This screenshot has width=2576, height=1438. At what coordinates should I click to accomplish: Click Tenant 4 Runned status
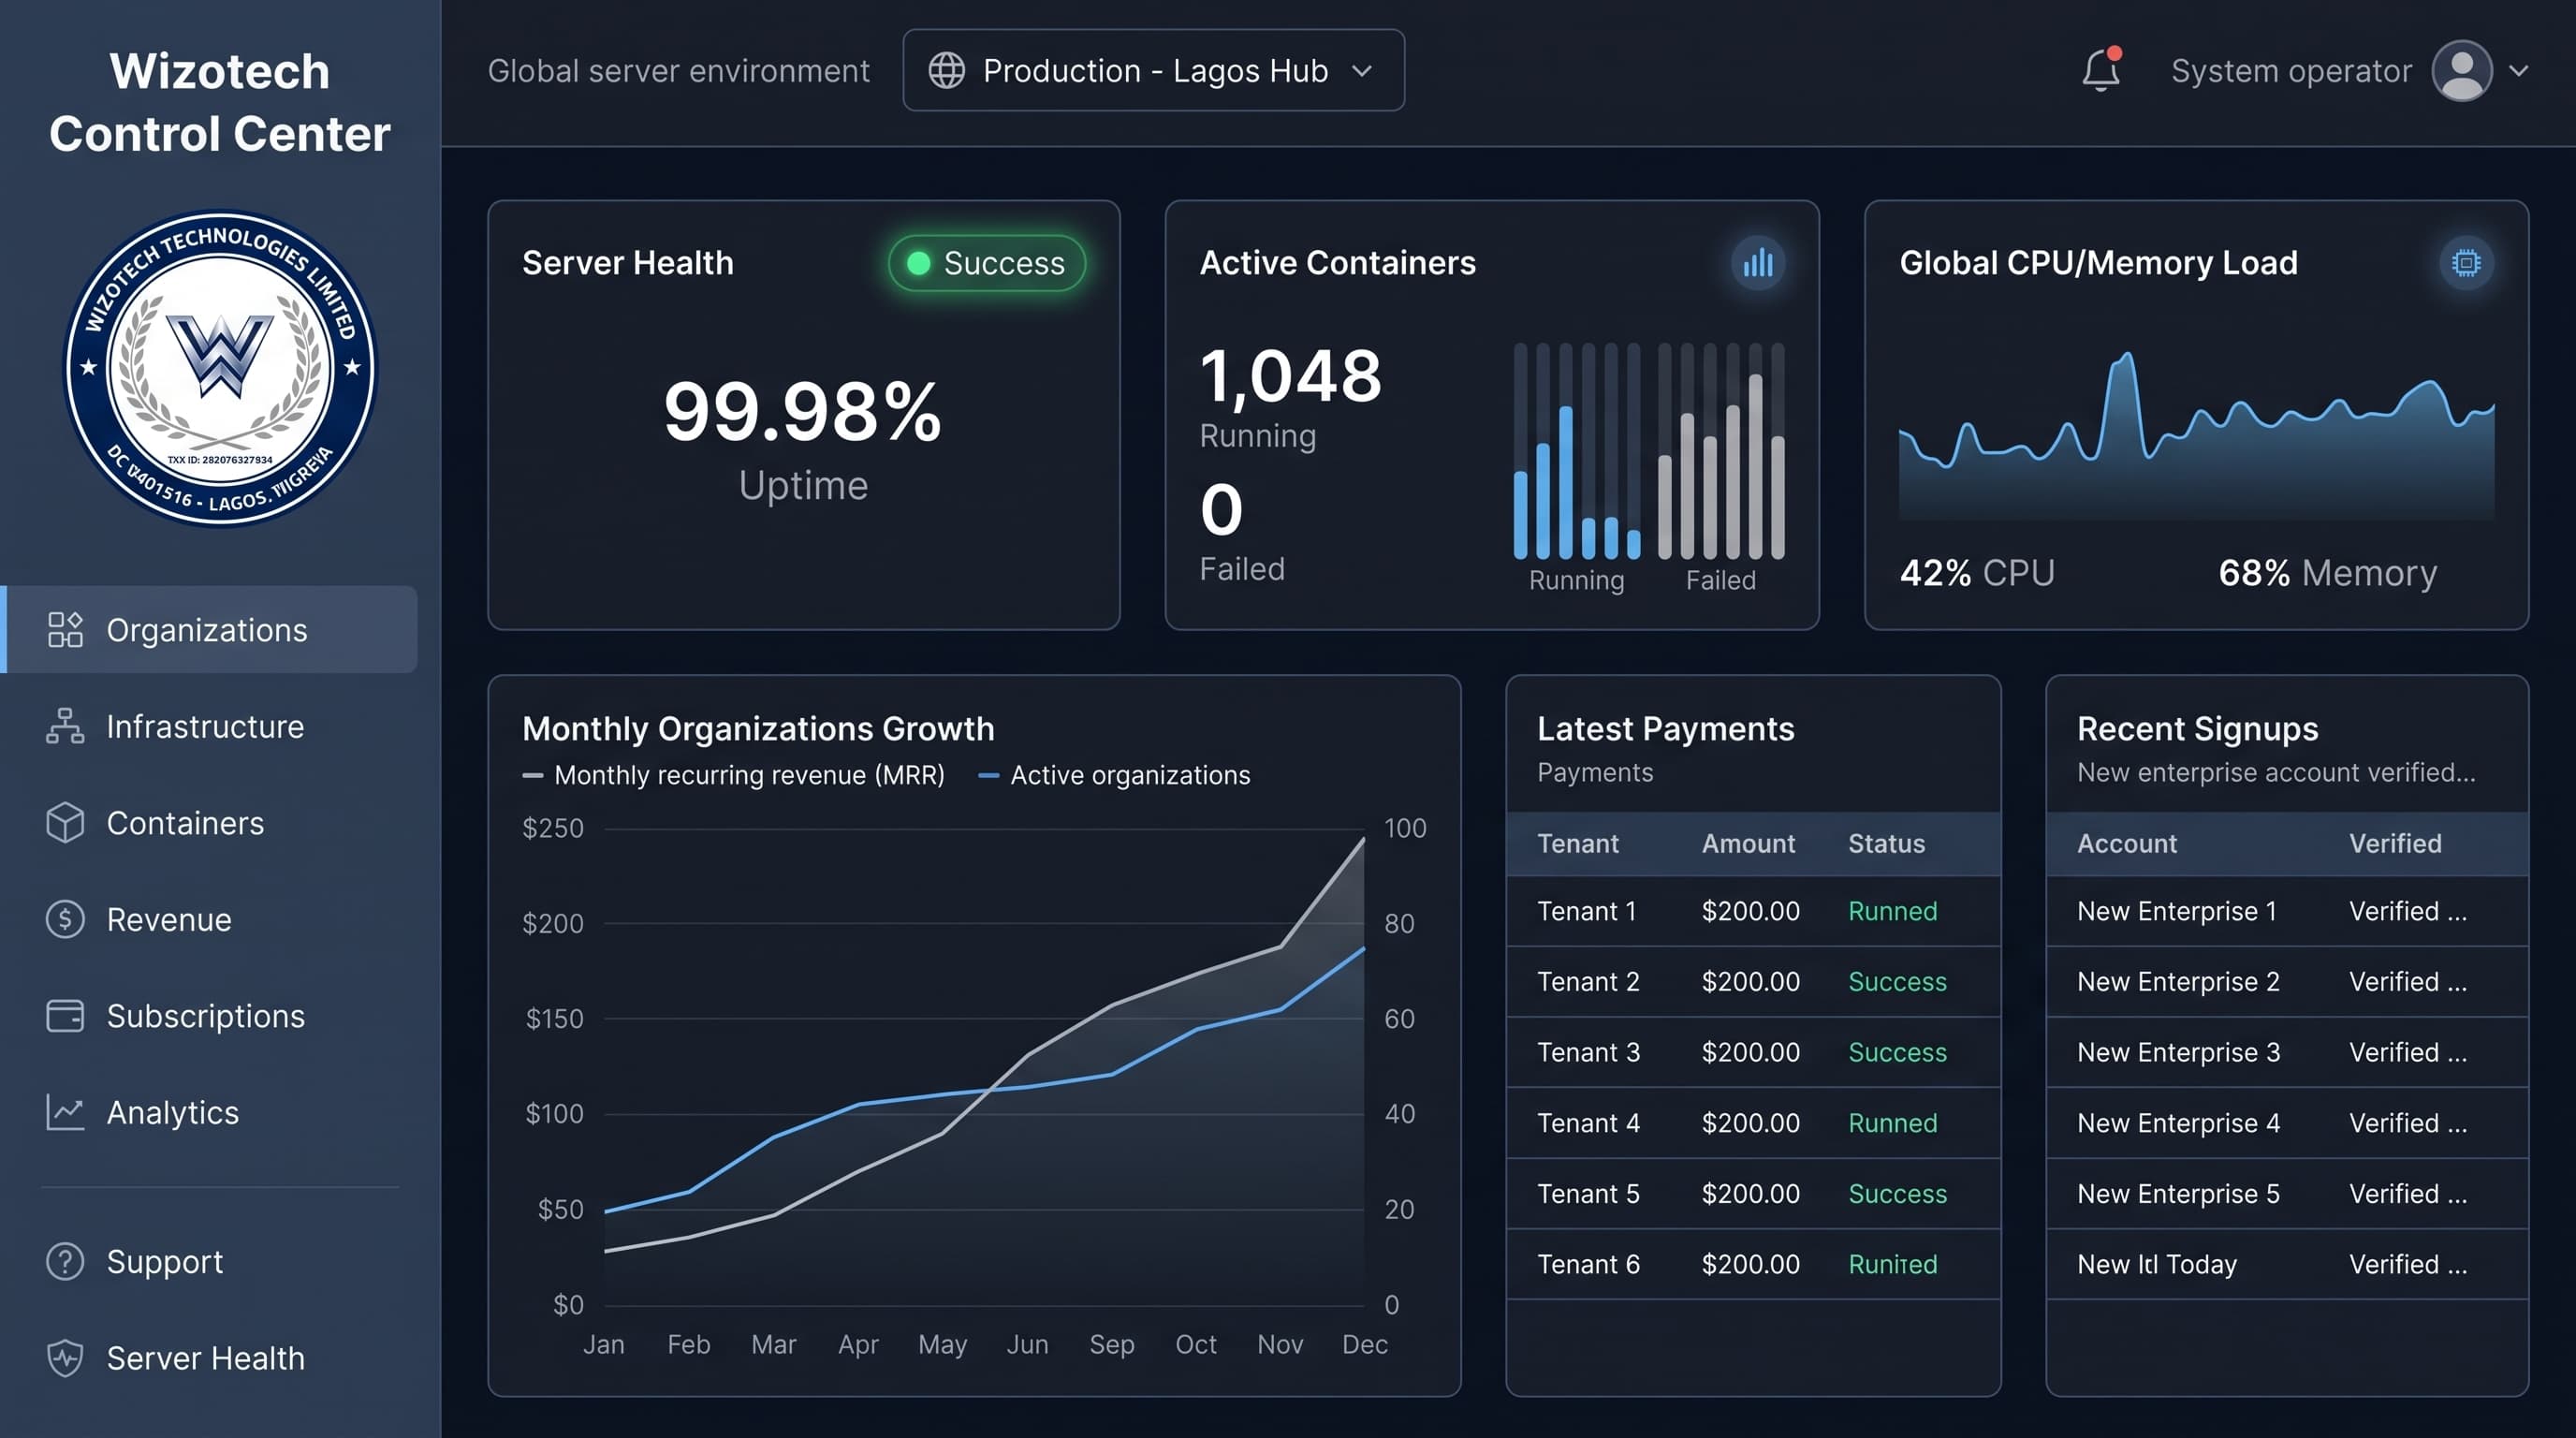click(1892, 1123)
